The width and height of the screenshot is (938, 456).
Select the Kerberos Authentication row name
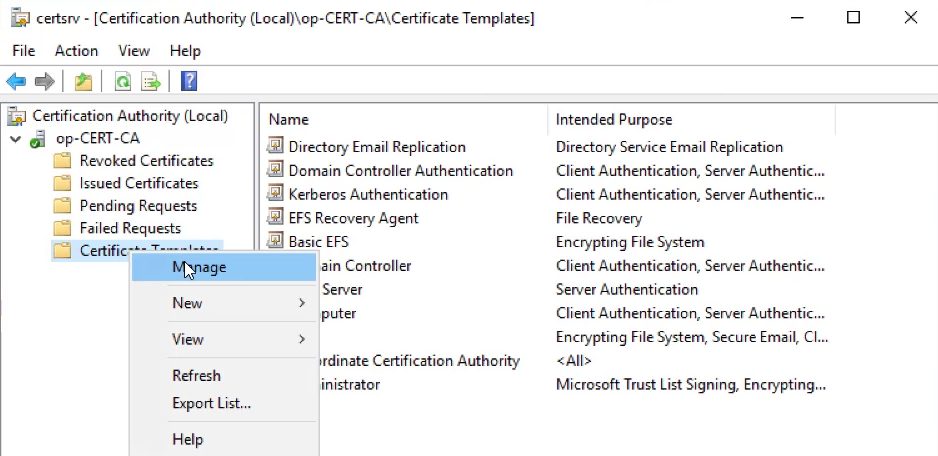point(368,194)
